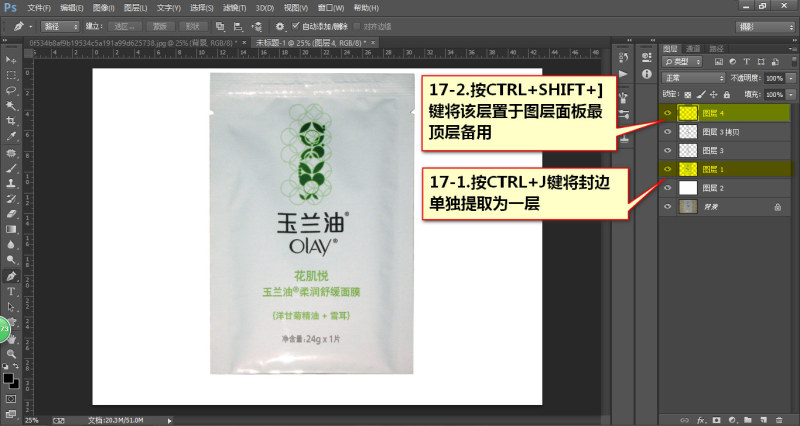Open 路径 mode dropdown in options bar
Screen dimensions: 800x426
click(60, 27)
